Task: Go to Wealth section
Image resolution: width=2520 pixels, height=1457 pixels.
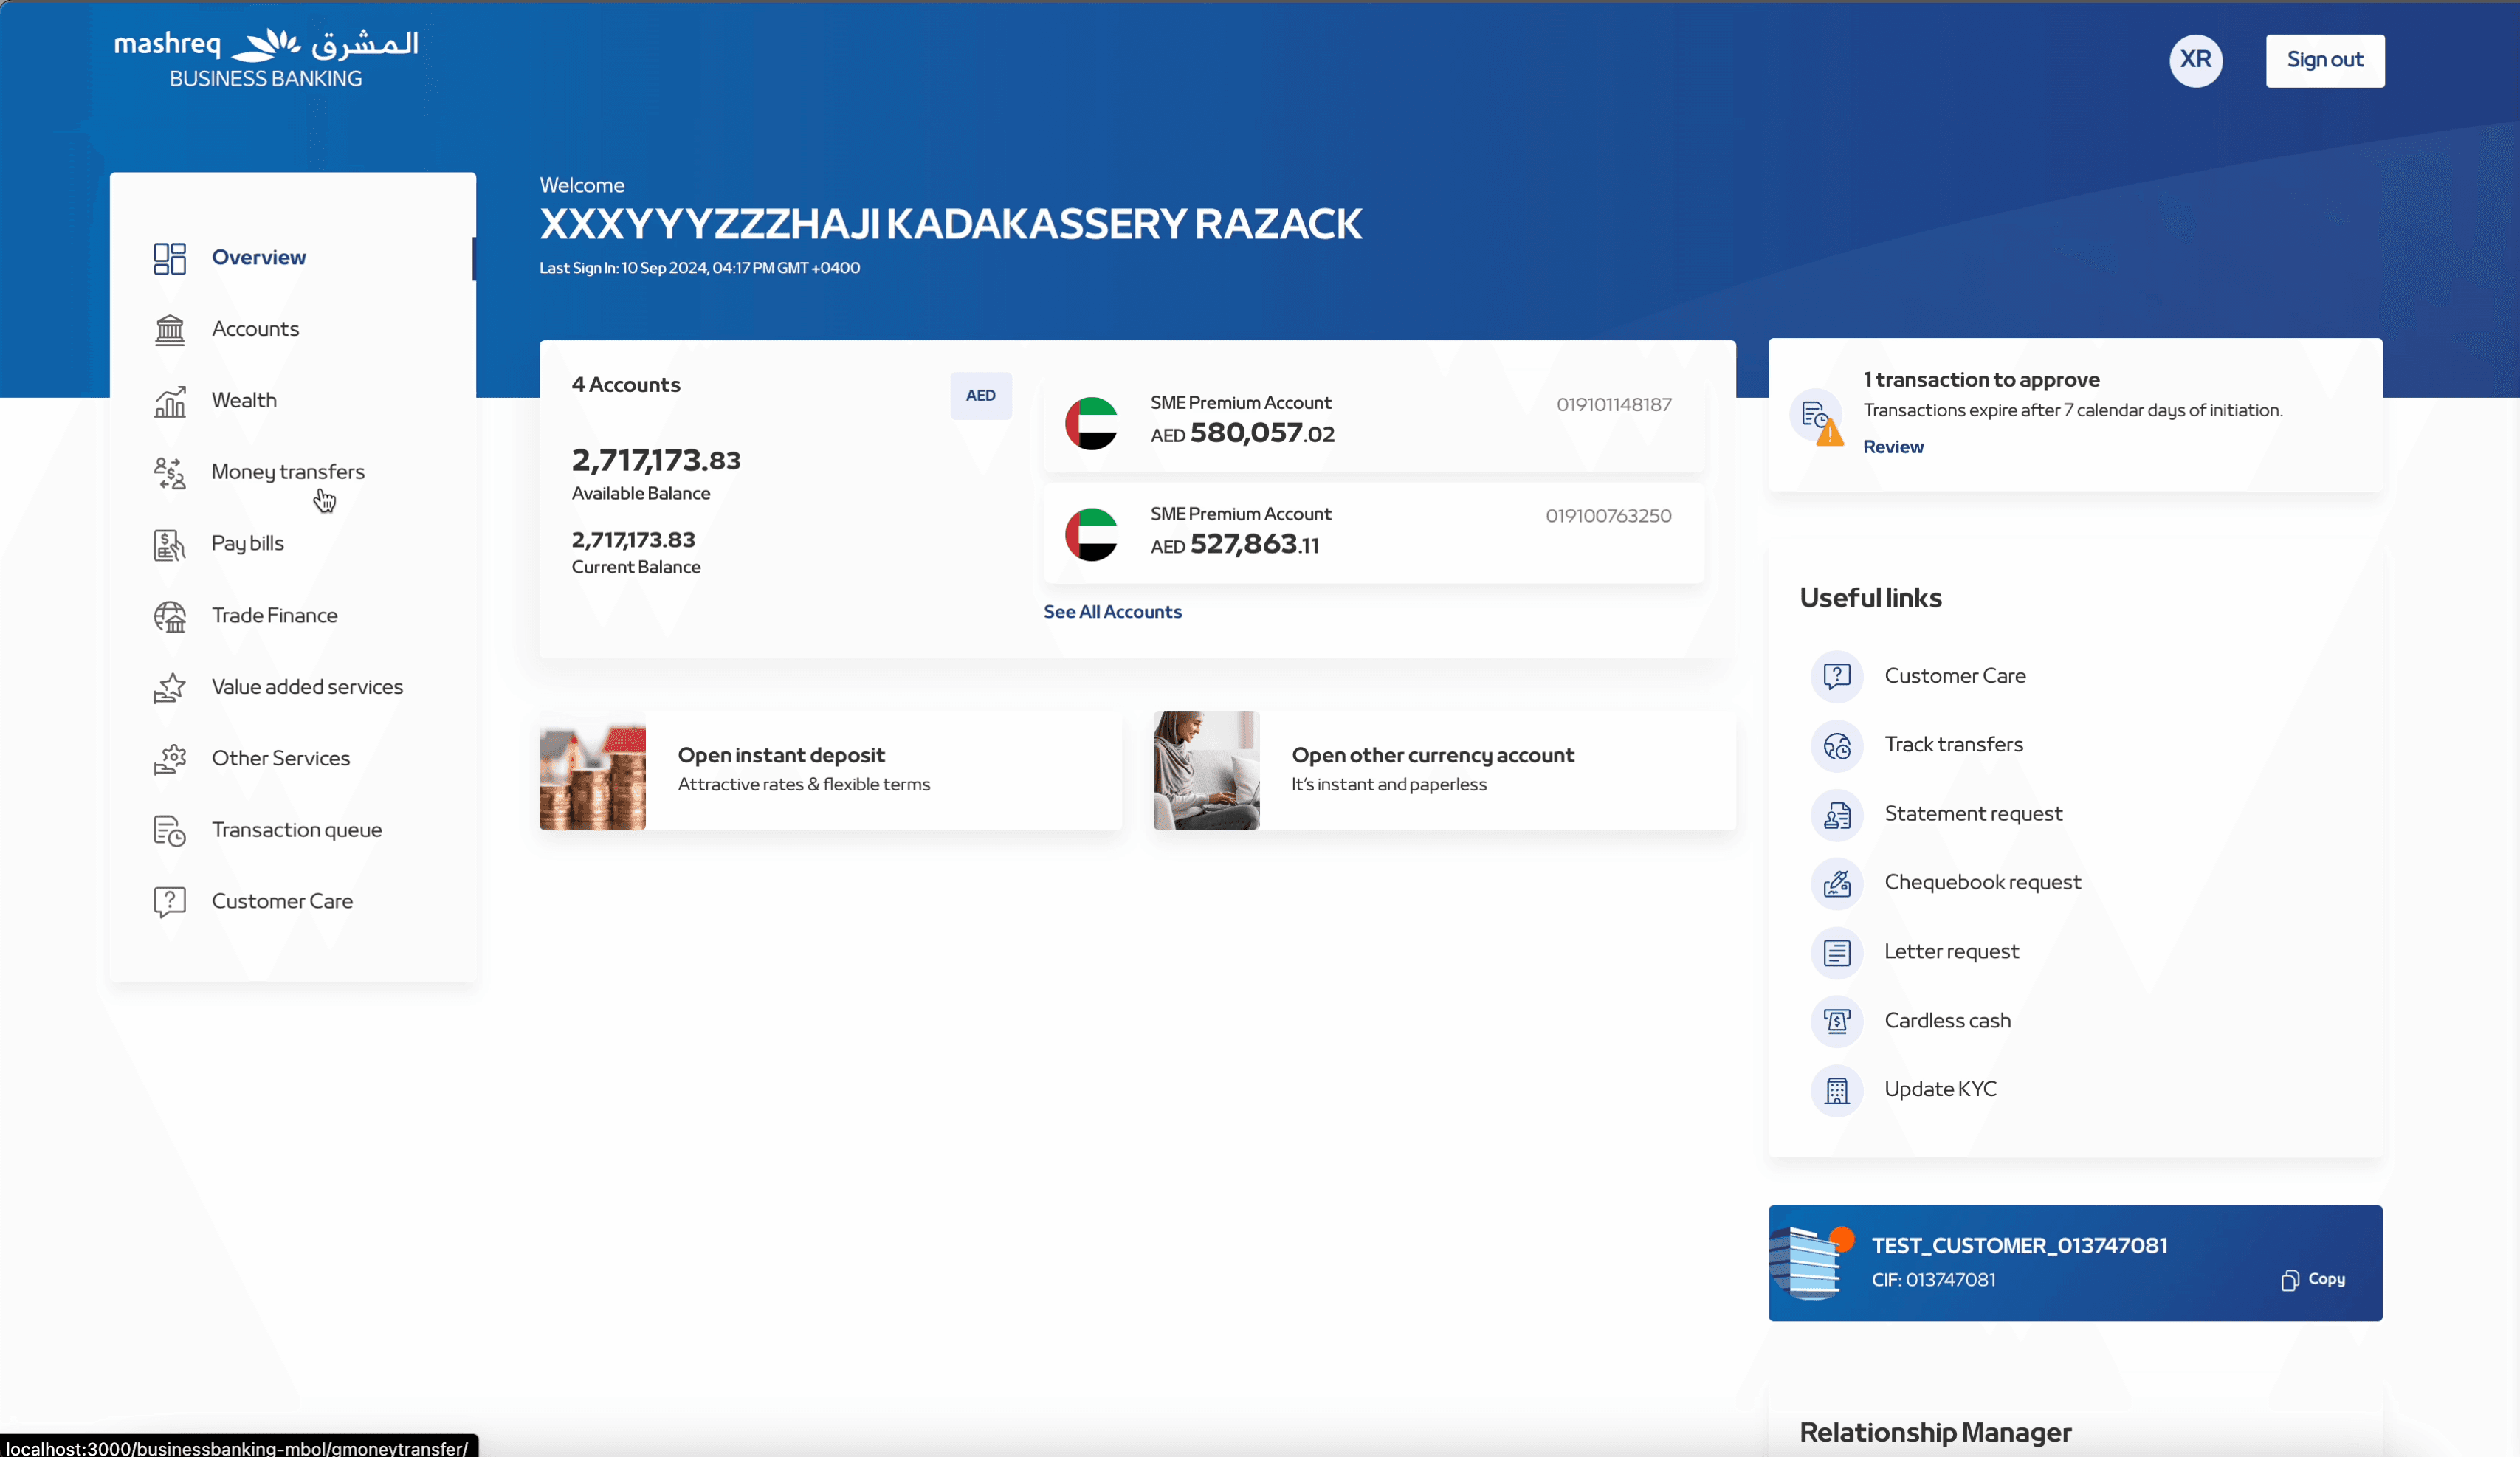Action: (244, 400)
